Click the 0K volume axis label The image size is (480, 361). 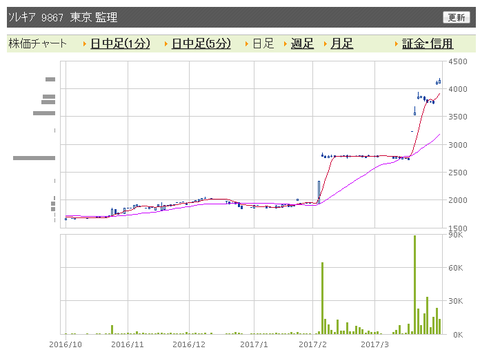tap(458, 335)
